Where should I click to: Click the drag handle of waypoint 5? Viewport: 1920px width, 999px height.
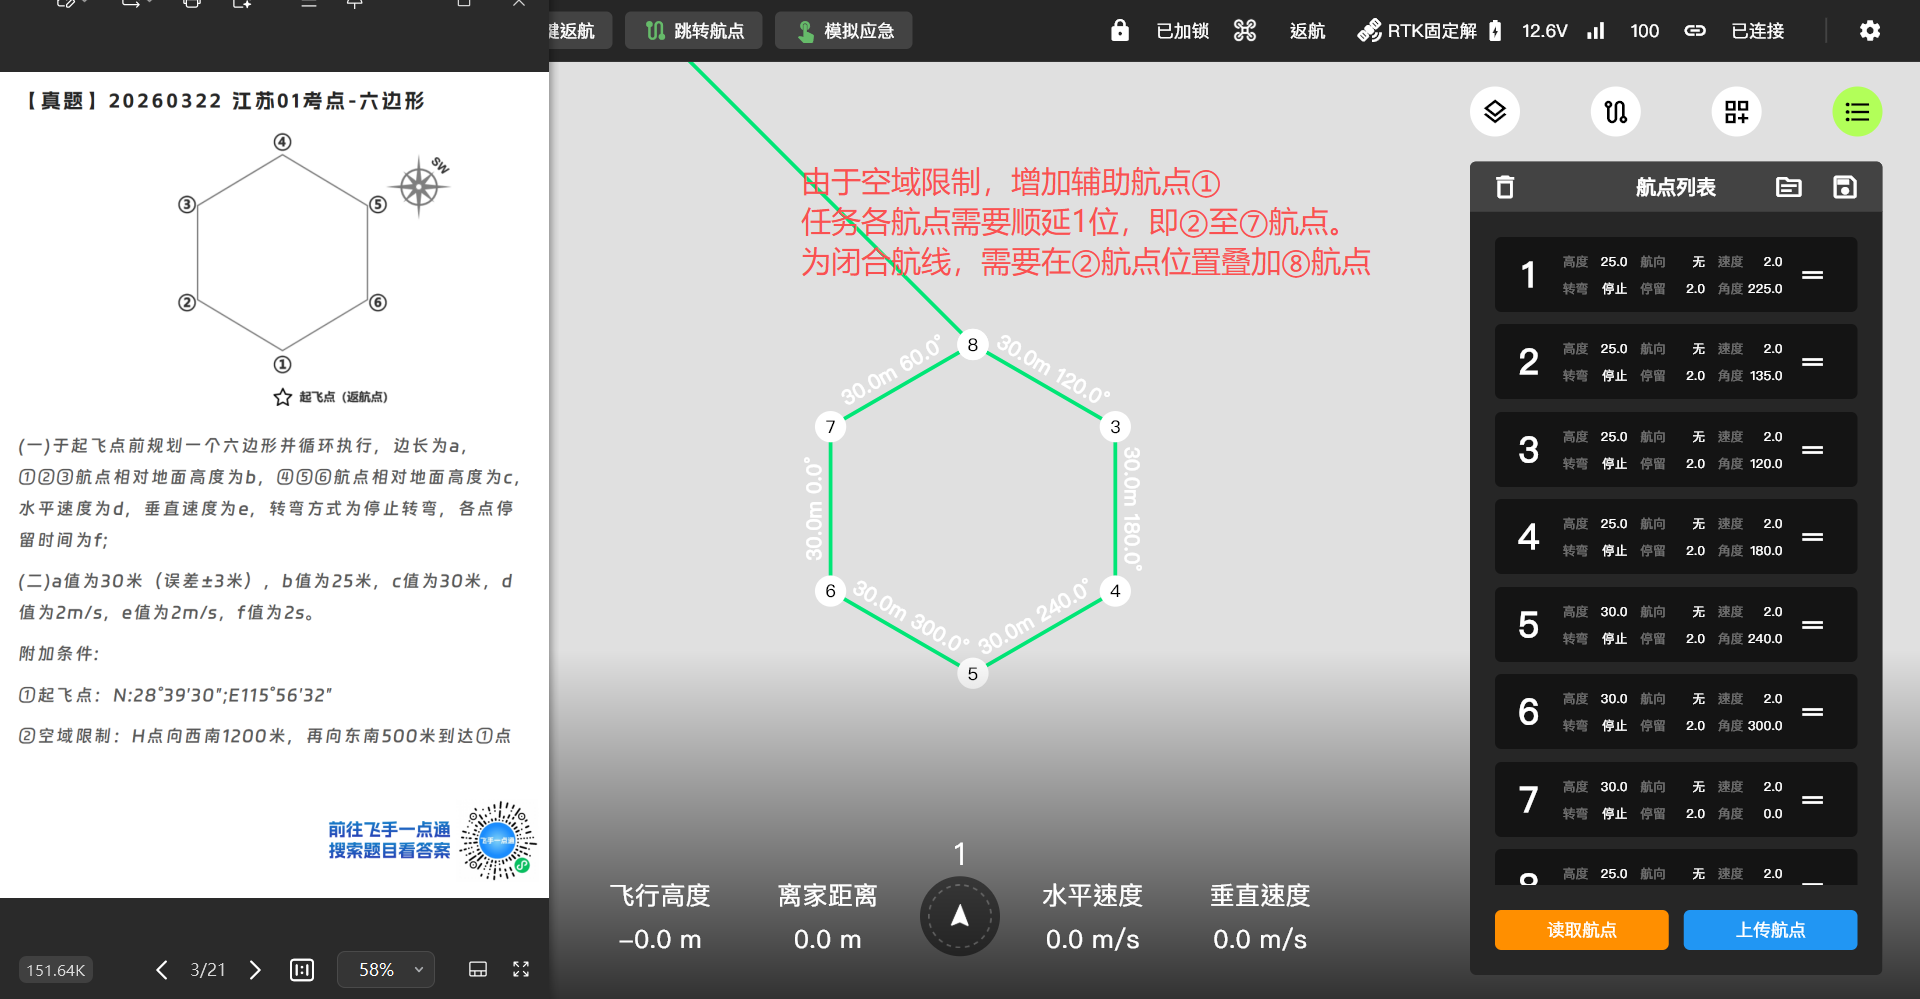point(1812,625)
